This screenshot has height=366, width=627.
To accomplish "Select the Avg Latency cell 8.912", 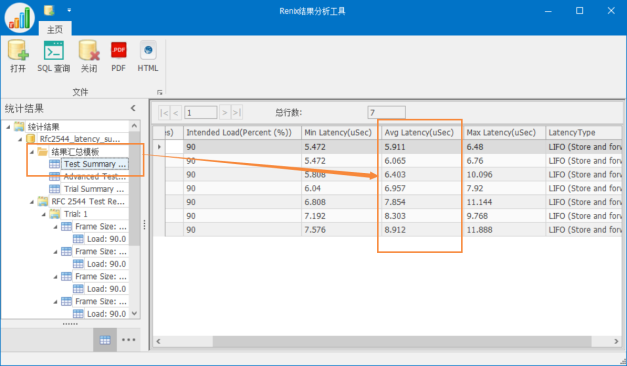I will [422, 230].
